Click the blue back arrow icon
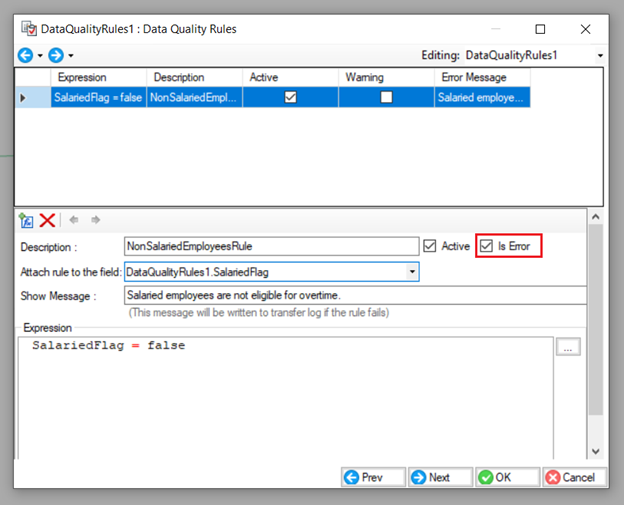 point(25,55)
